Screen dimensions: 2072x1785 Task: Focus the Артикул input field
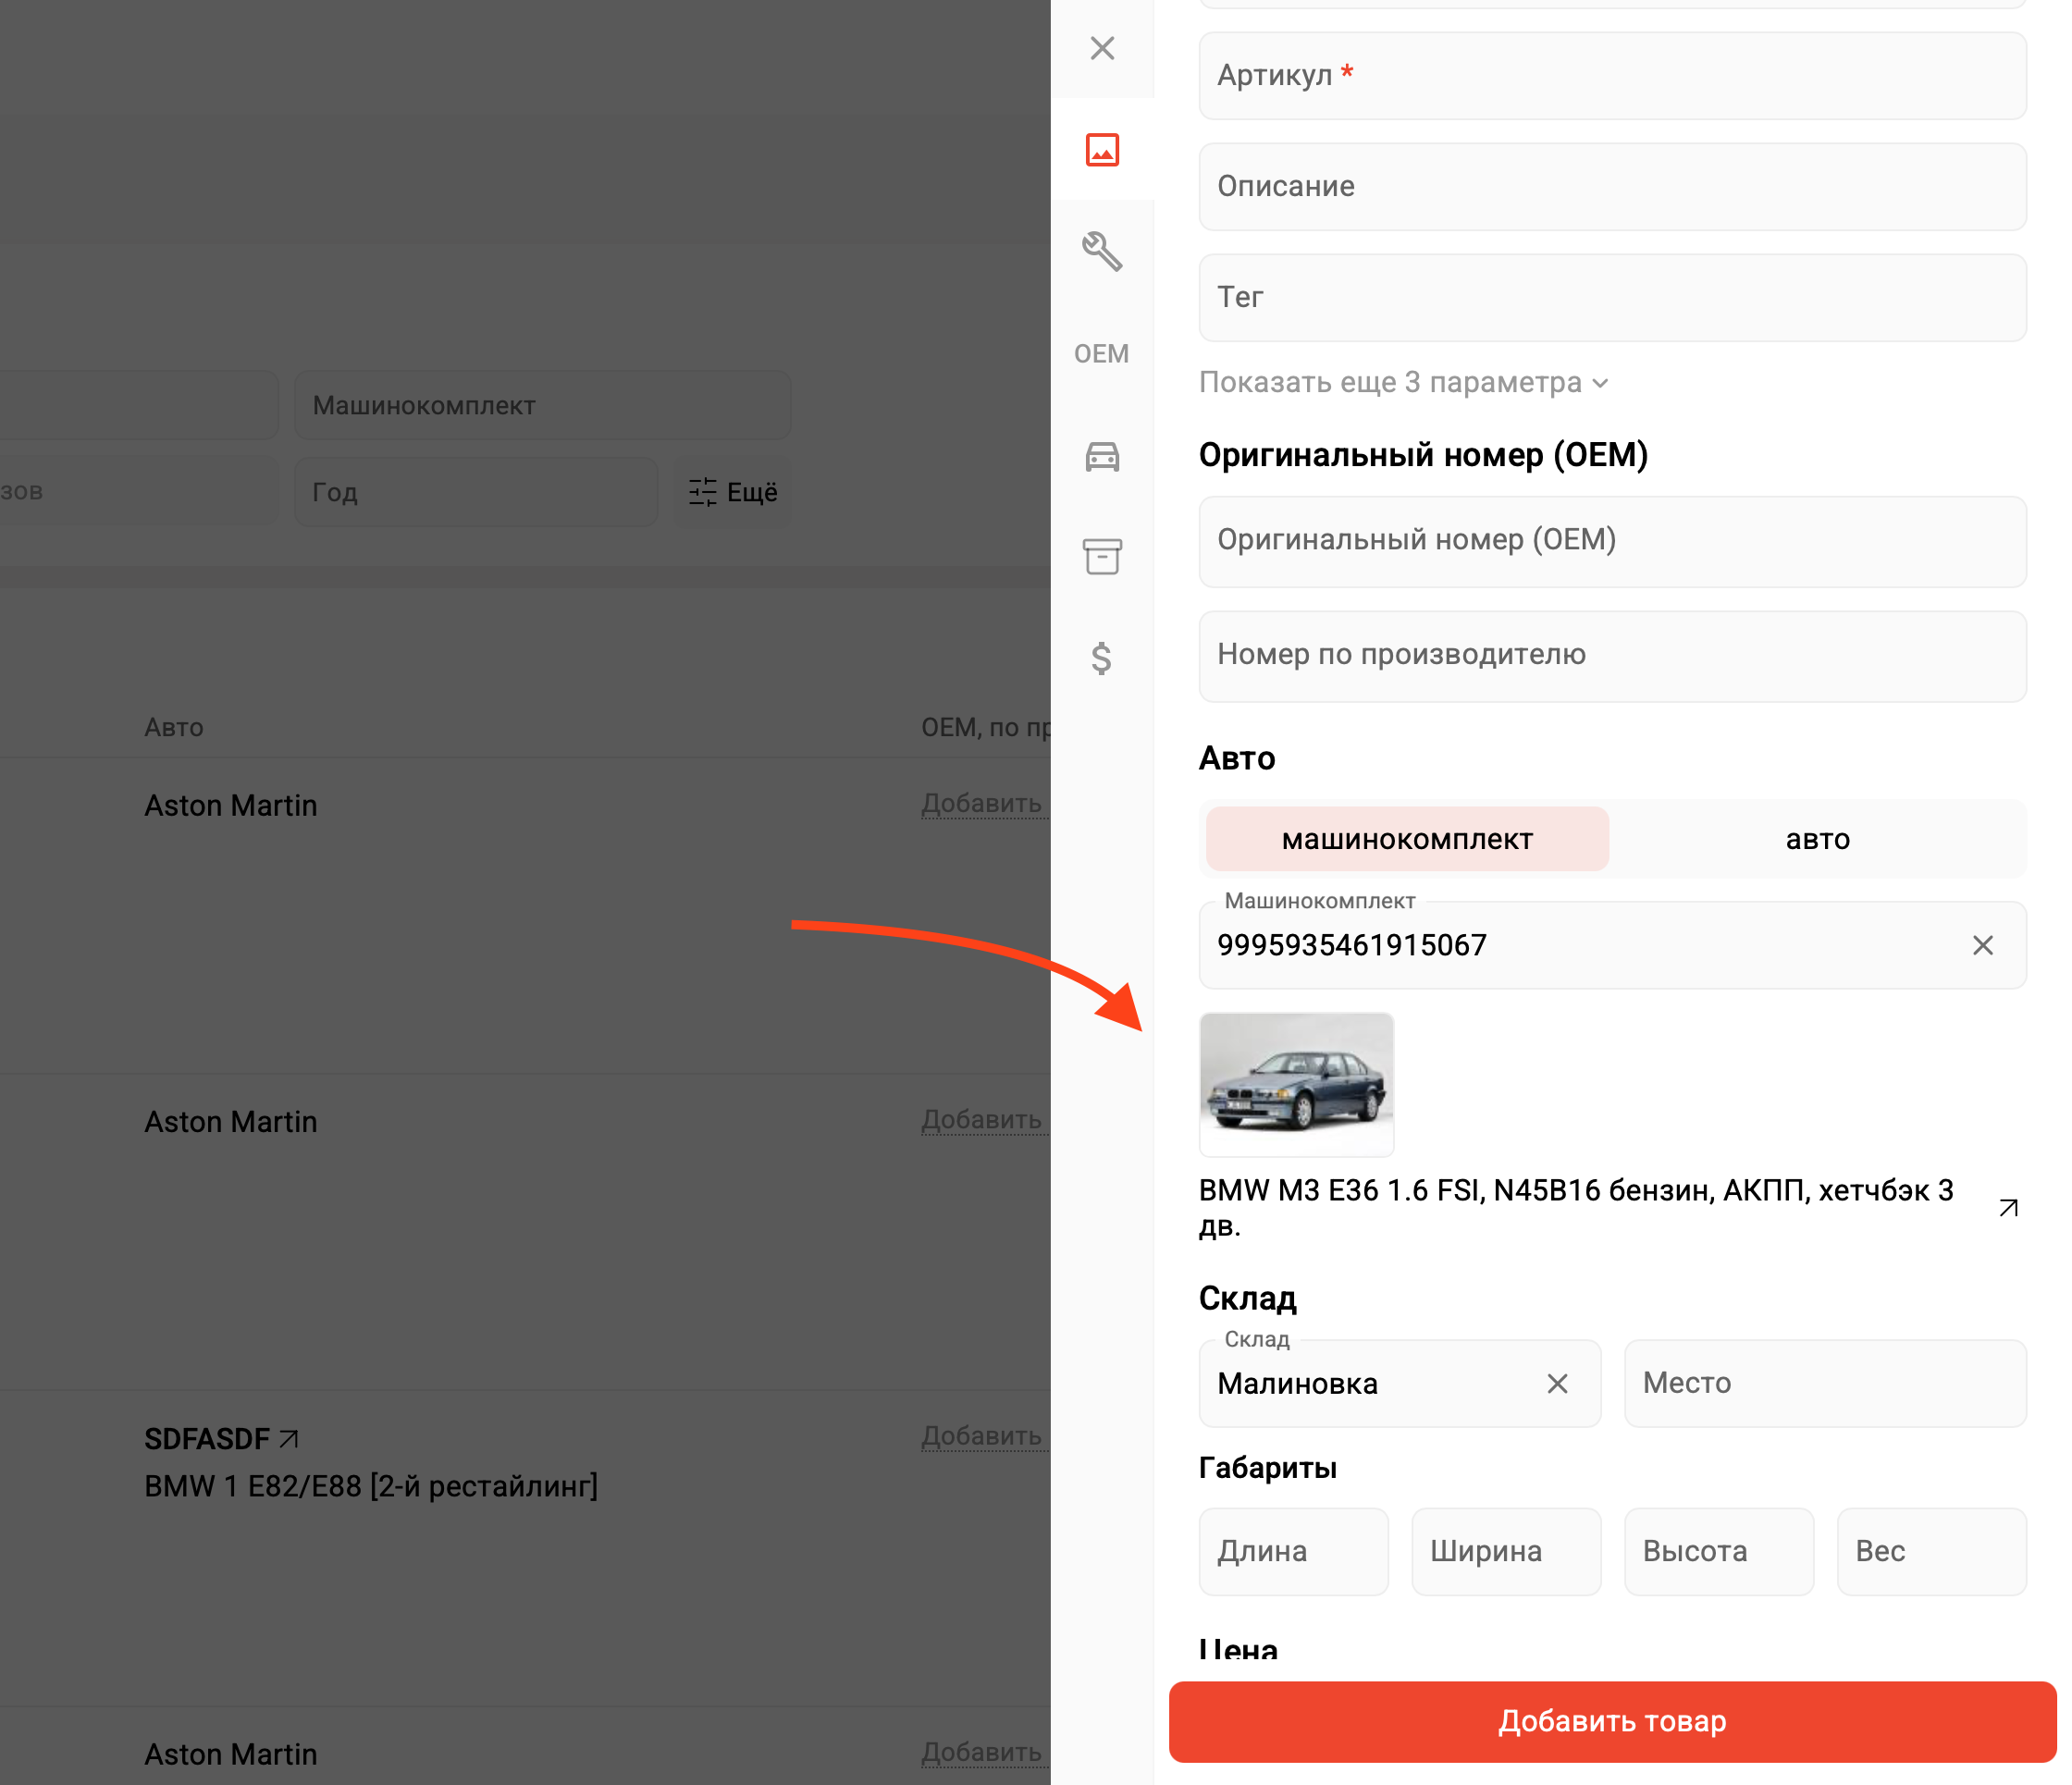pos(1611,76)
